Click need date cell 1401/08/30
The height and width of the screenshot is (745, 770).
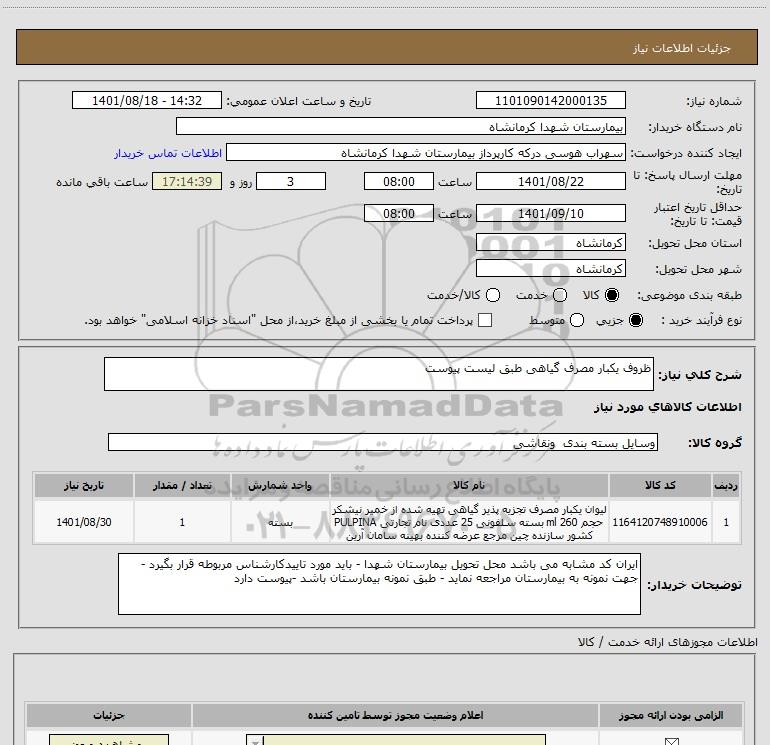click(84, 522)
